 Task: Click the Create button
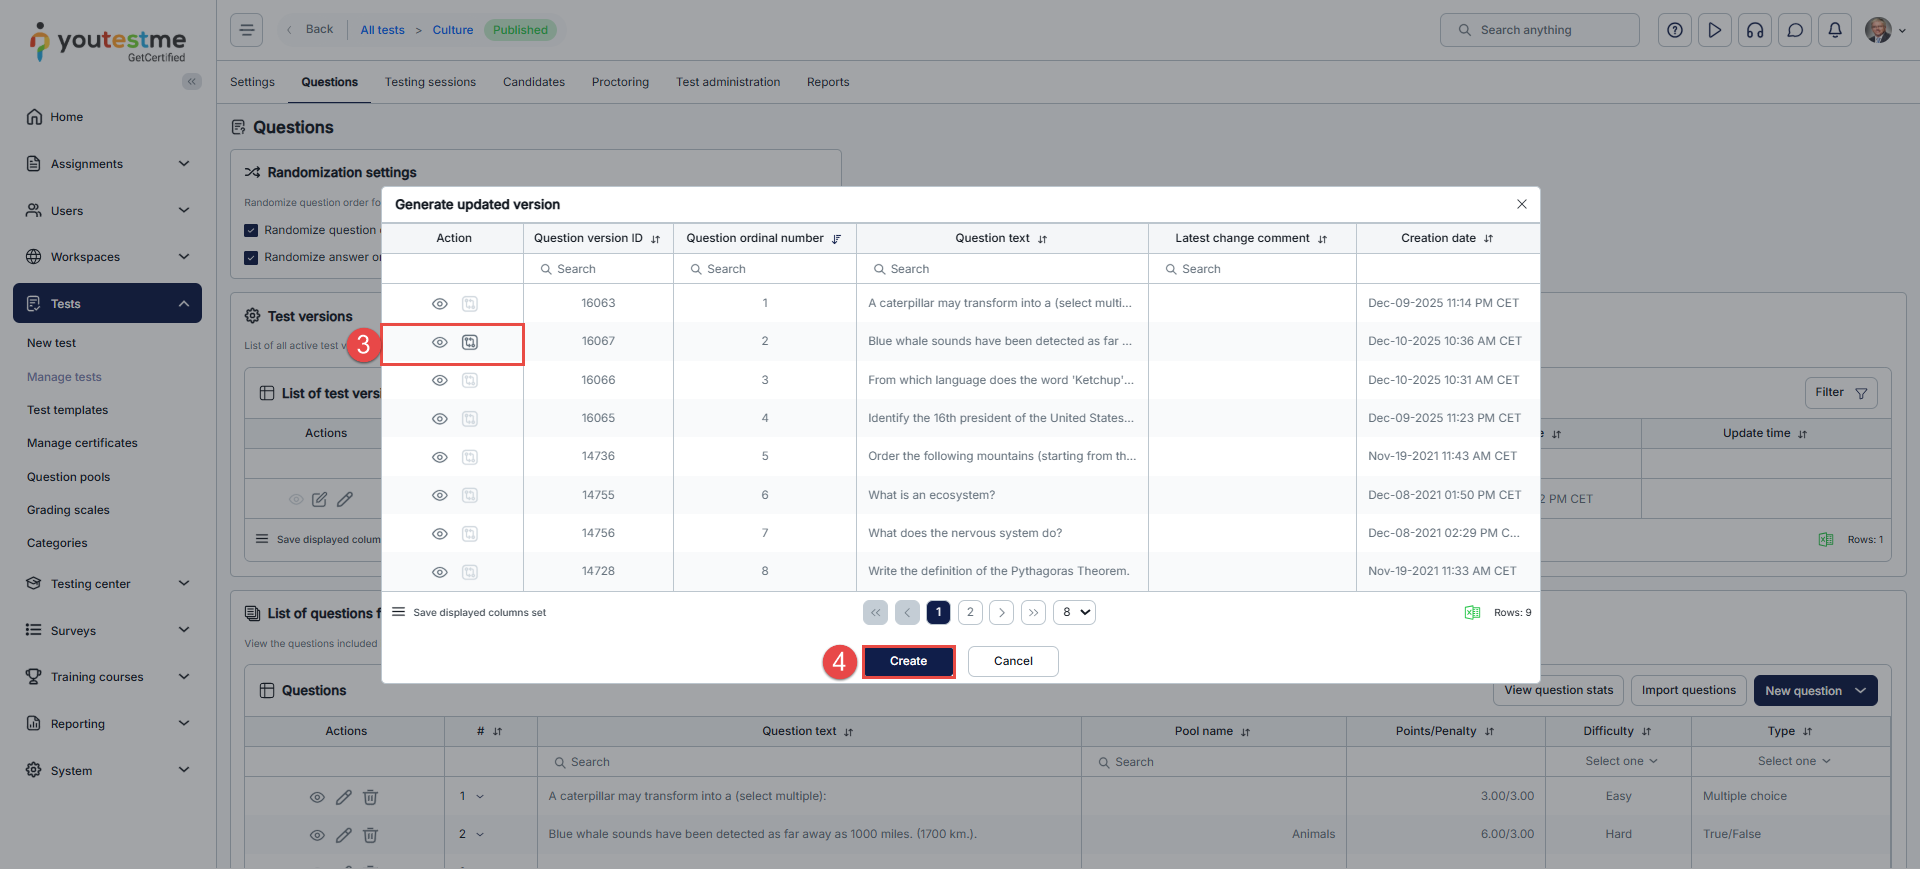pos(908,661)
